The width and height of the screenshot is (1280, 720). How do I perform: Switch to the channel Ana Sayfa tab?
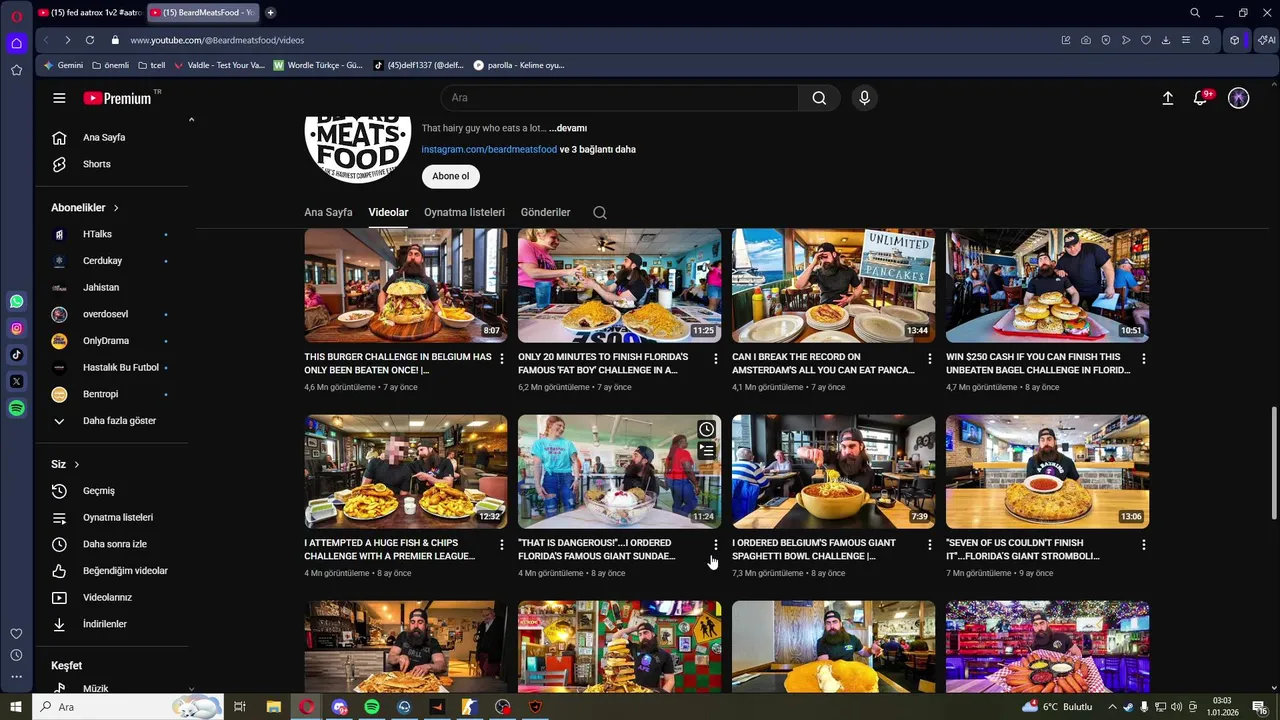click(x=328, y=212)
